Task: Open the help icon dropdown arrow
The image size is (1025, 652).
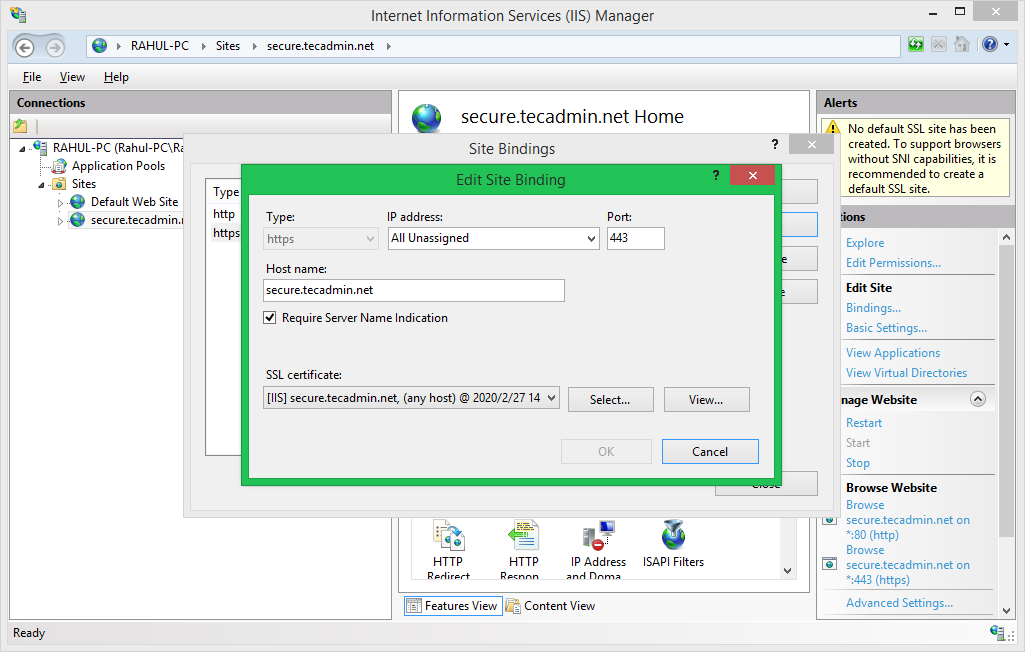Action: pyautogui.click(x=1007, y=44)
